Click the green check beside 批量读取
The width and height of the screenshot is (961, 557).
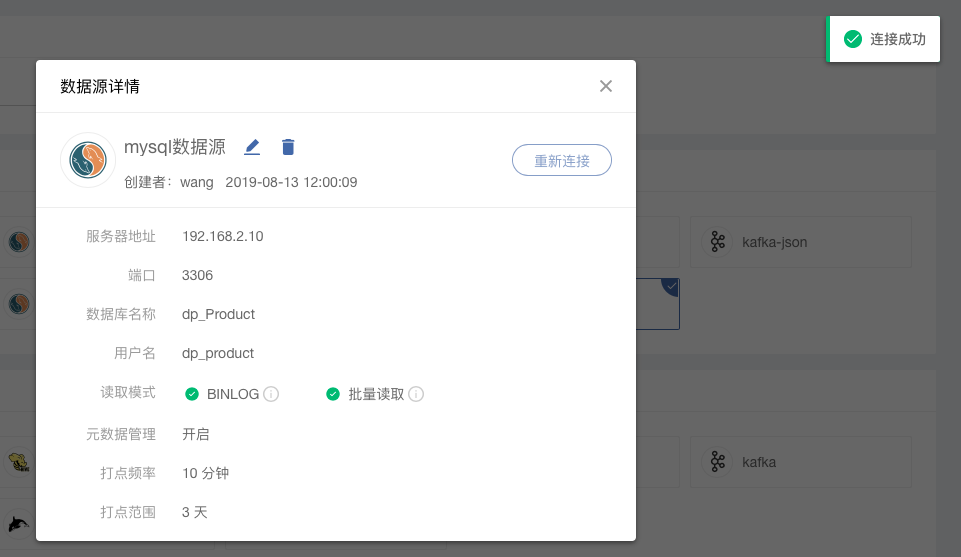(333, 394)
